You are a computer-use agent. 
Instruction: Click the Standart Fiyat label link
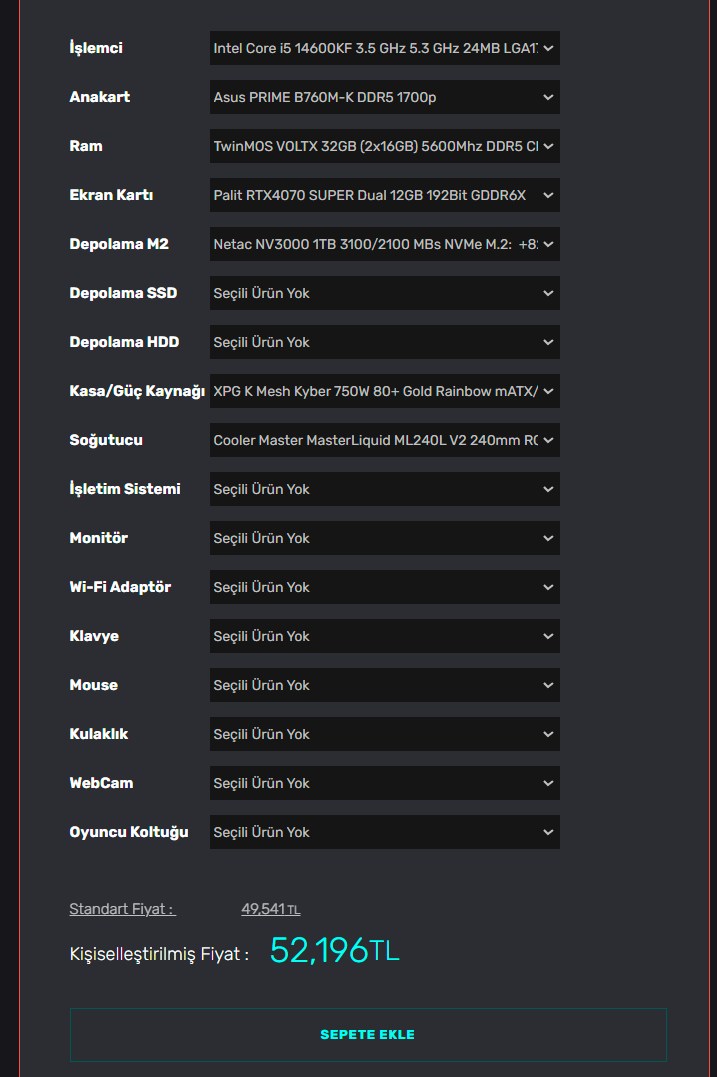pyautogui.click(x=121, y=909)
